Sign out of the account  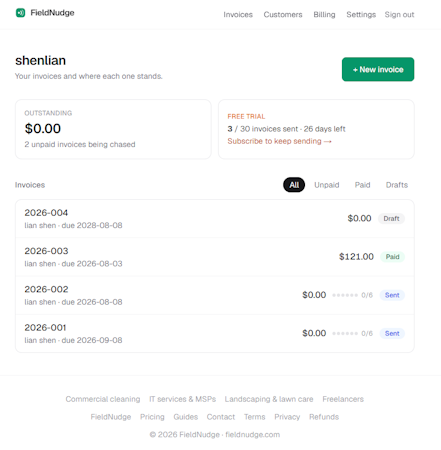pyautogui.click(x=399, y=15)
